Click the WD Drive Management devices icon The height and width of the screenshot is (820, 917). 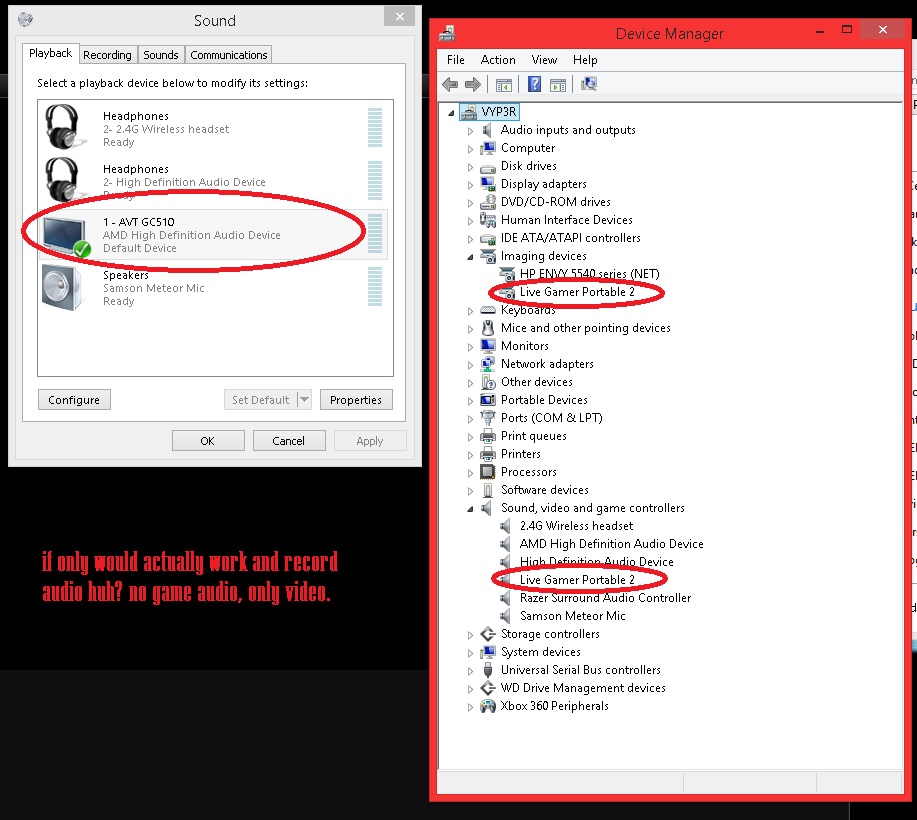click(x=488, y=688)
